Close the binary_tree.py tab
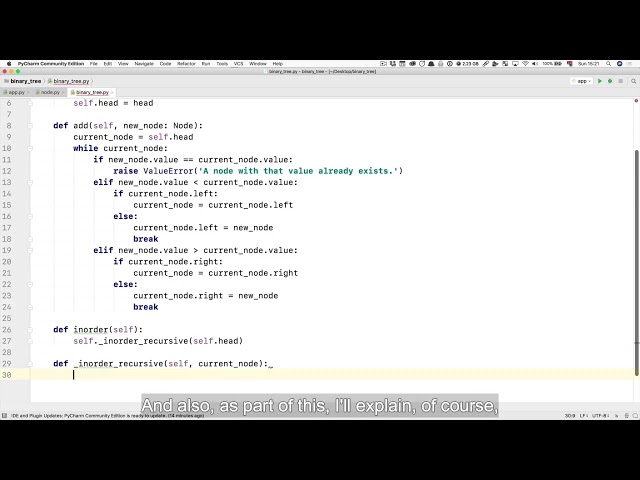Viewport: 640px width, 480px height. click(x=112, y=93)
